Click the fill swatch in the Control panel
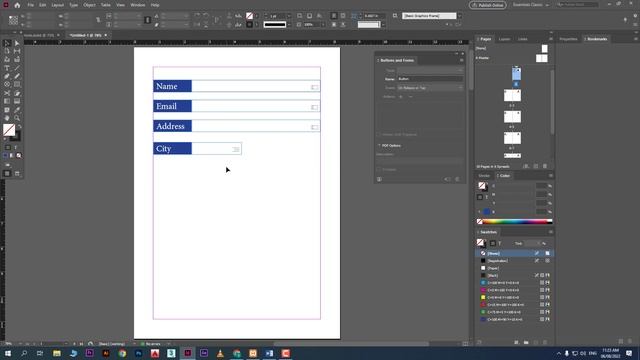The image size is (640, 360). 249,16
